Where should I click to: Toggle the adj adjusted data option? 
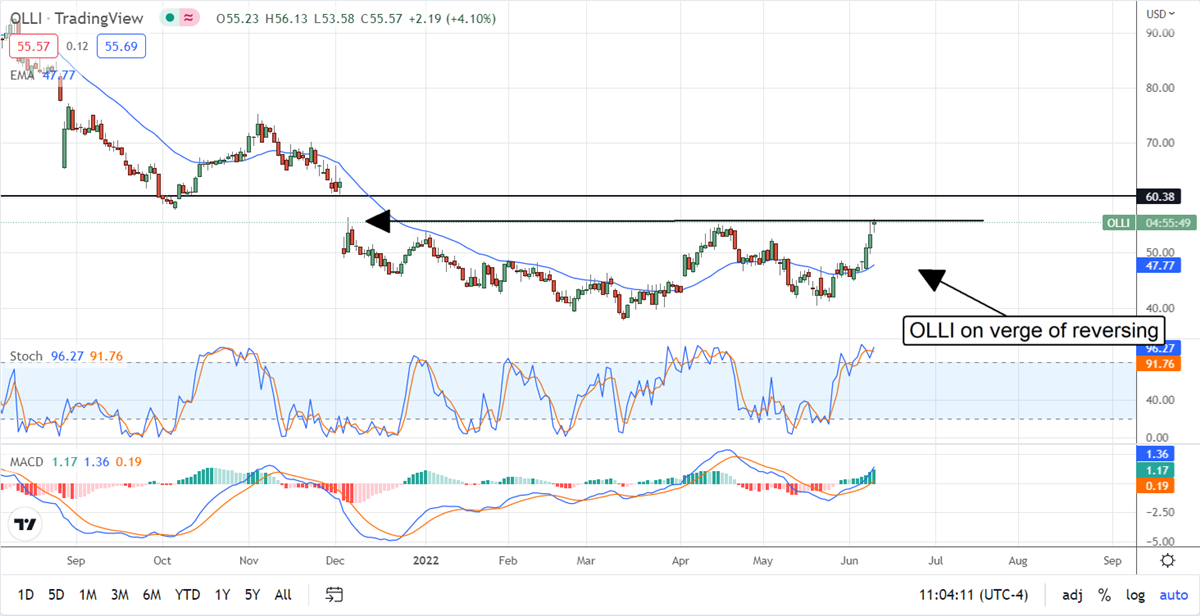pyautogui.click(x=1070, y=595)
